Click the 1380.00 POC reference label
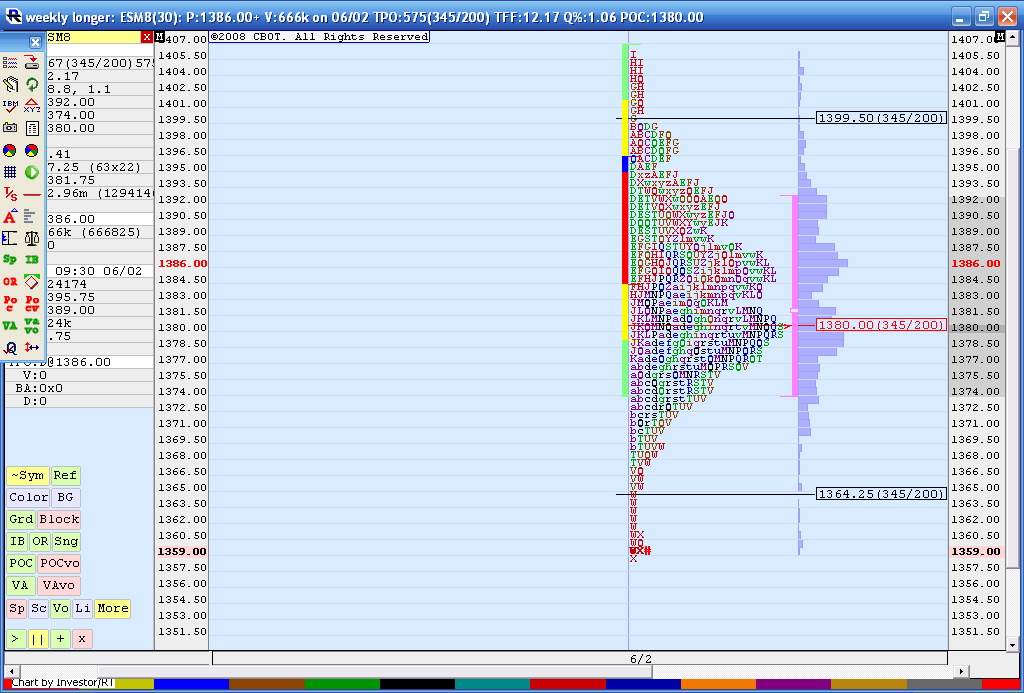Screen dimensions: 1024x693 881,325
